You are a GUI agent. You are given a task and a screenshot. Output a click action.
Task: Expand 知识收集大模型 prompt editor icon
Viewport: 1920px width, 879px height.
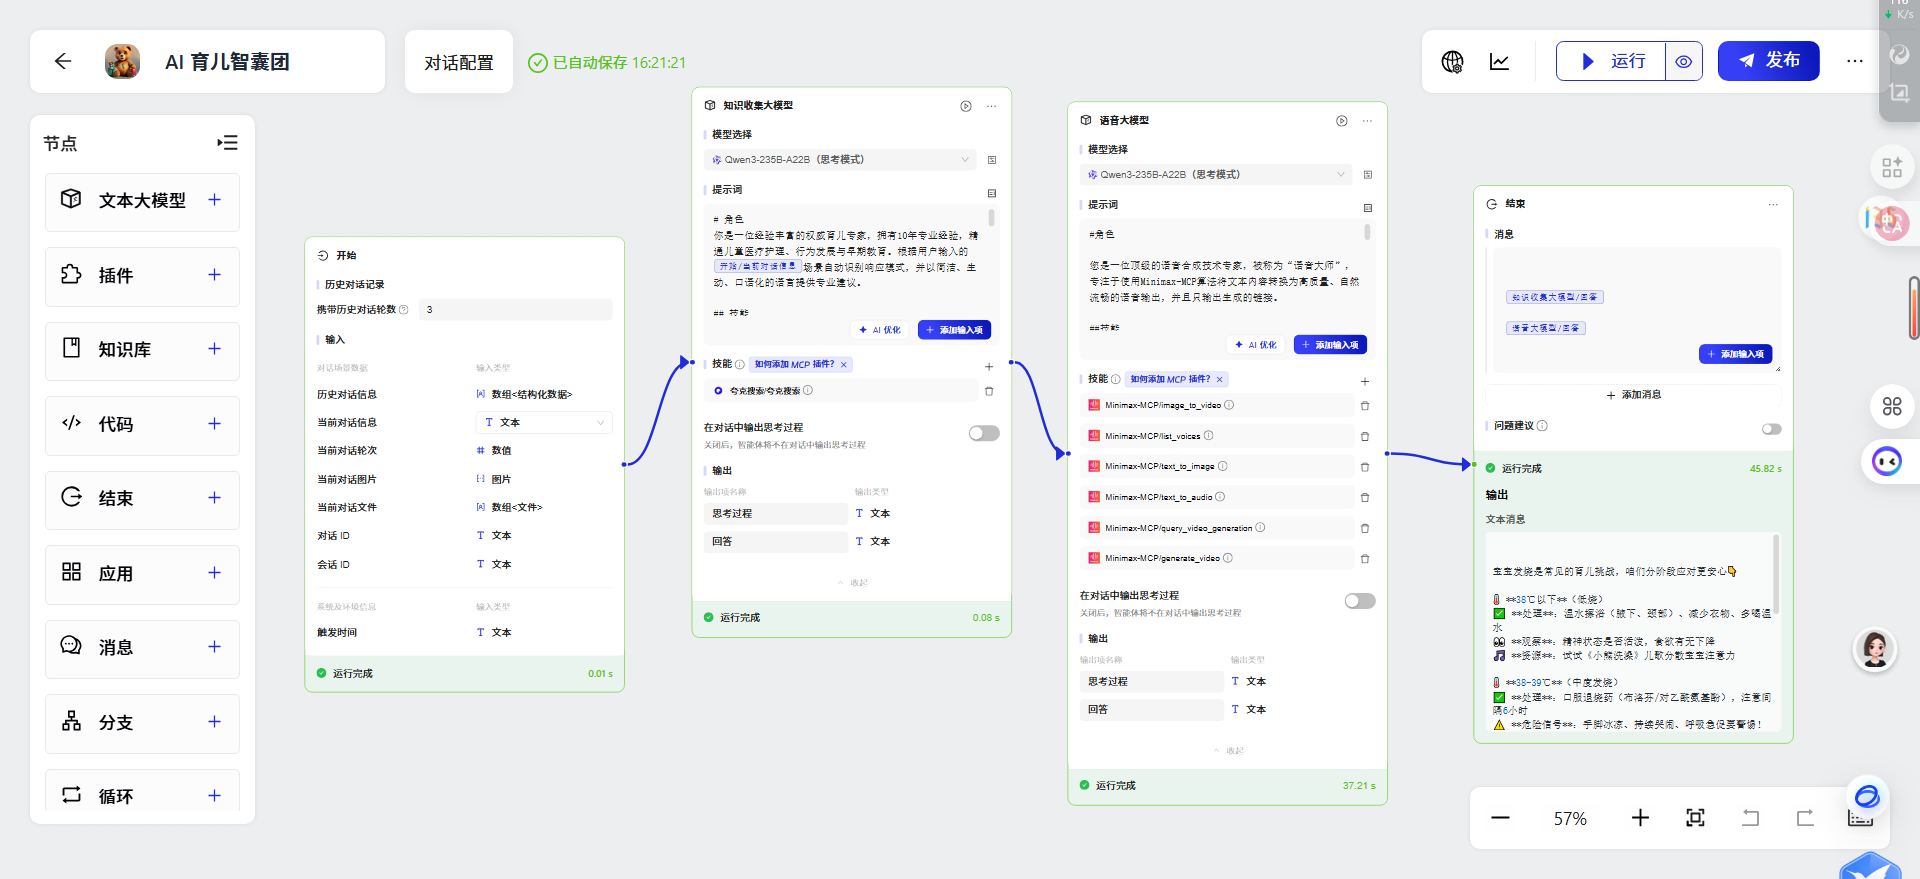(x=992, y=193)
